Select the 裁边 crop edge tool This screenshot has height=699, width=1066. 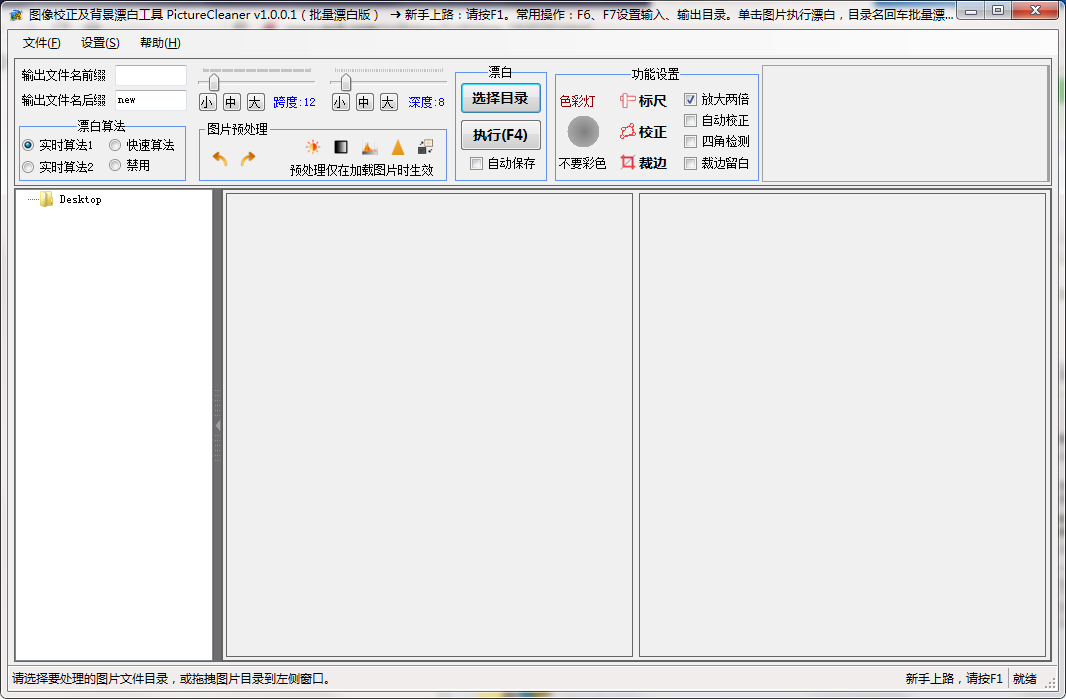pos(643,163)
